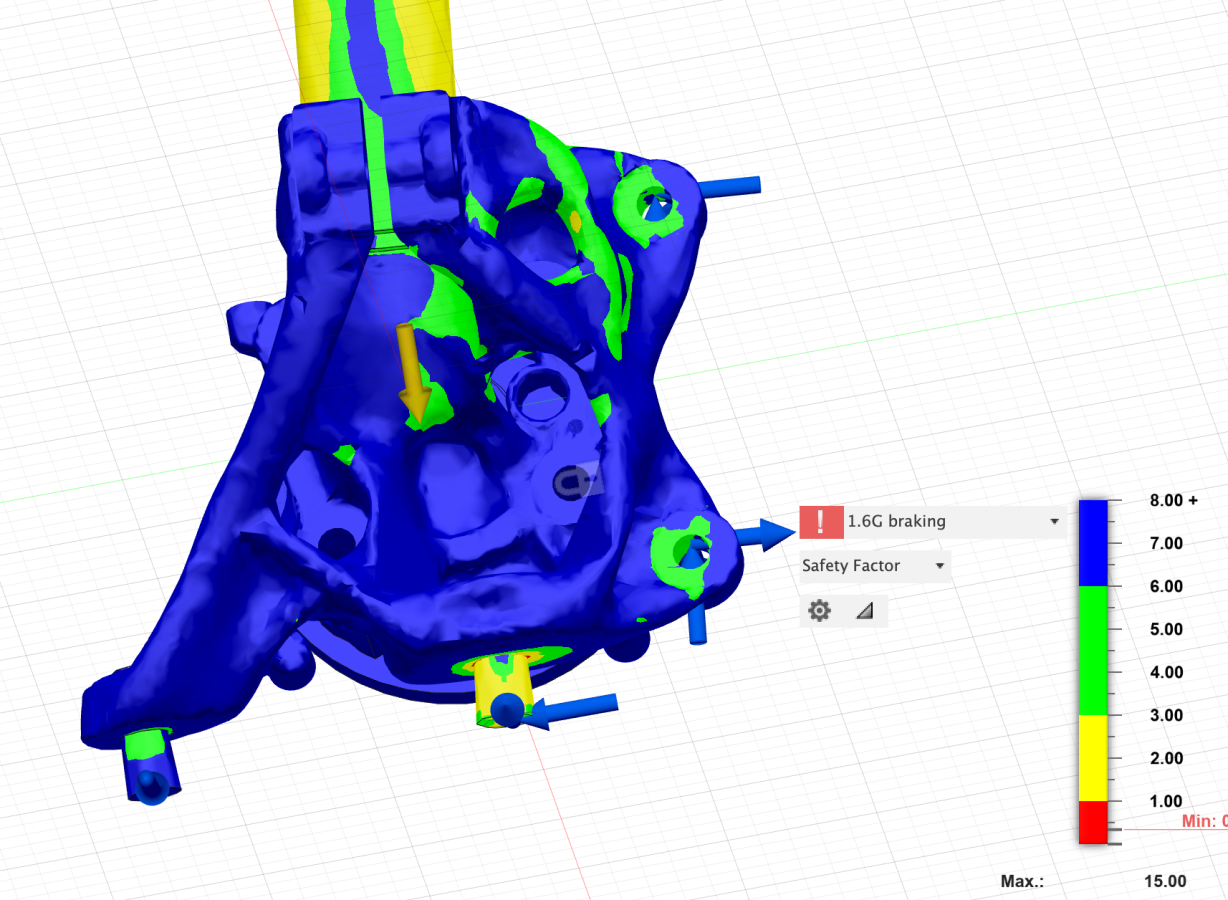Click the fixed constraint lock glyph on the model

tap(574, 482)
